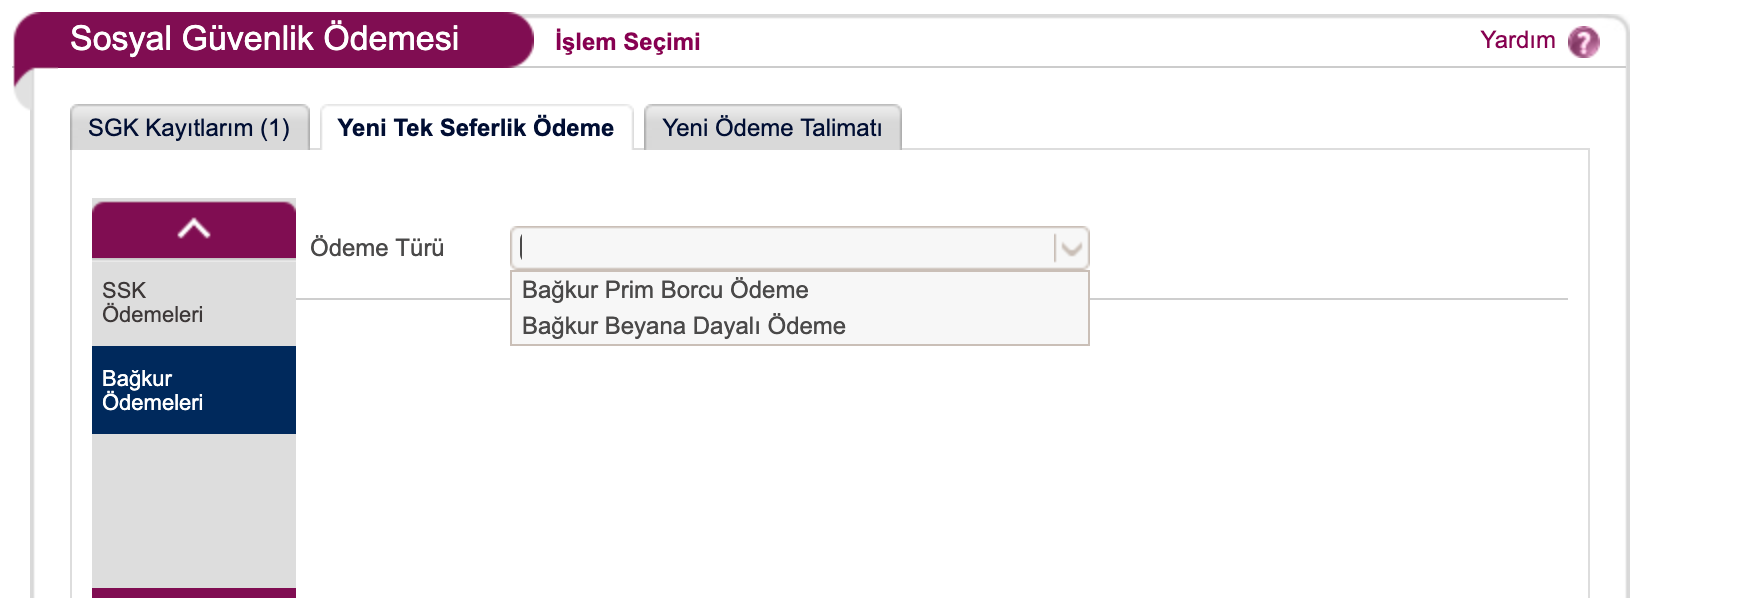Click the Ödeme Türü label
This screenshot has width=1746, height=598.
click(x=377, y=248)
